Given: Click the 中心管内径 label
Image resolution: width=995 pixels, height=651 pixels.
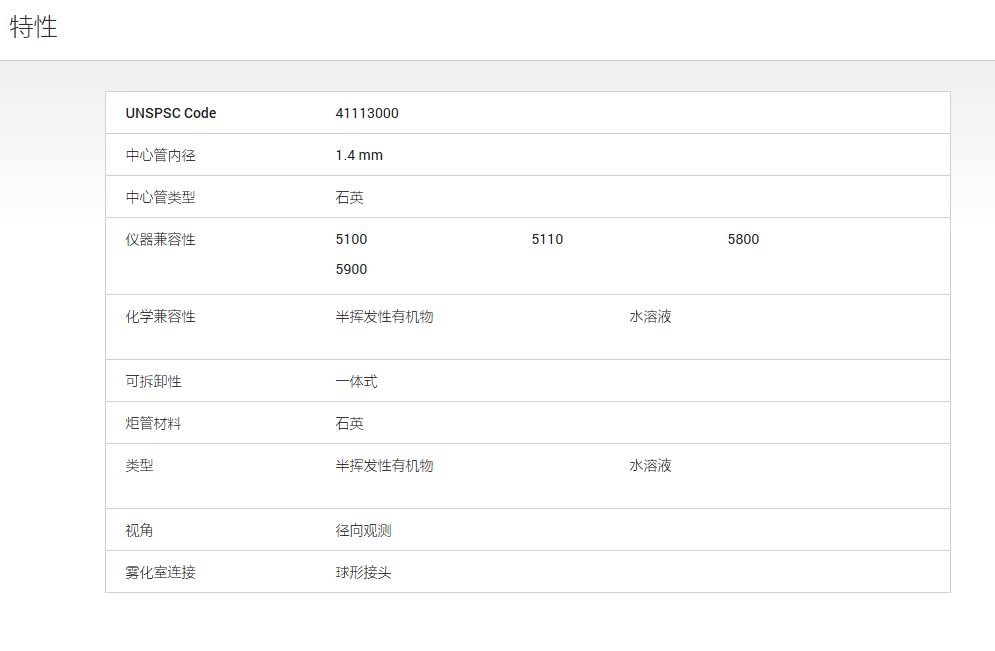Looking at the screenshot, I should point(161,155).
